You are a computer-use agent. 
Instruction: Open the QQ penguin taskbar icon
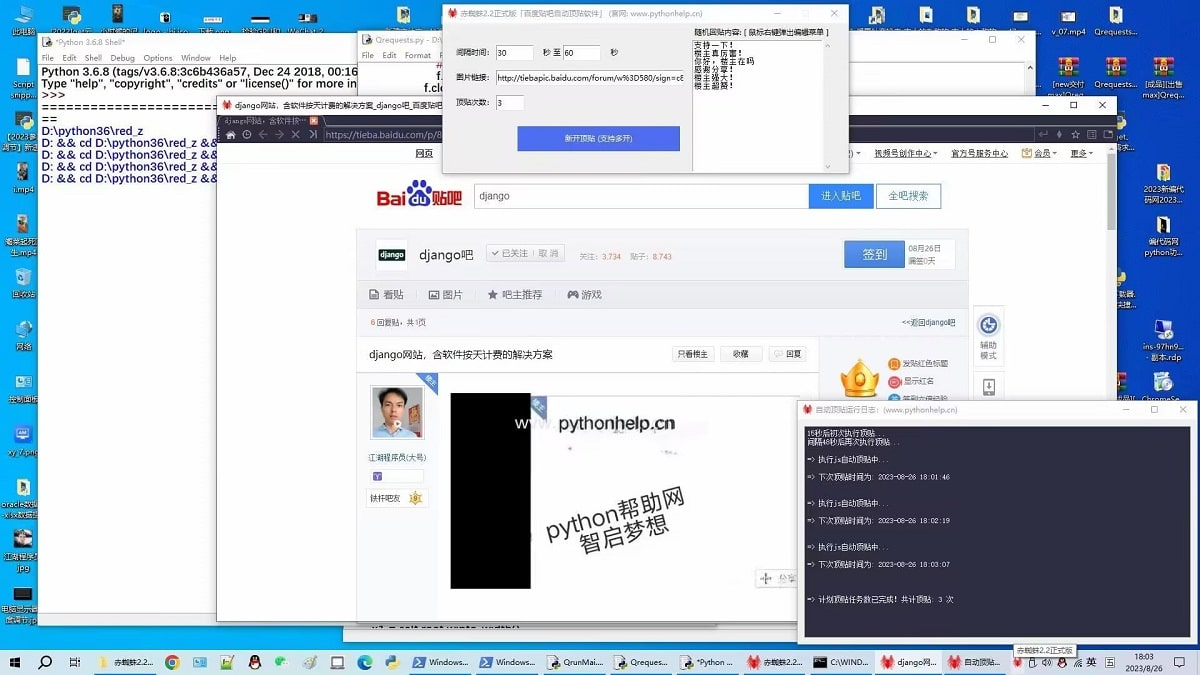[255, 662]
